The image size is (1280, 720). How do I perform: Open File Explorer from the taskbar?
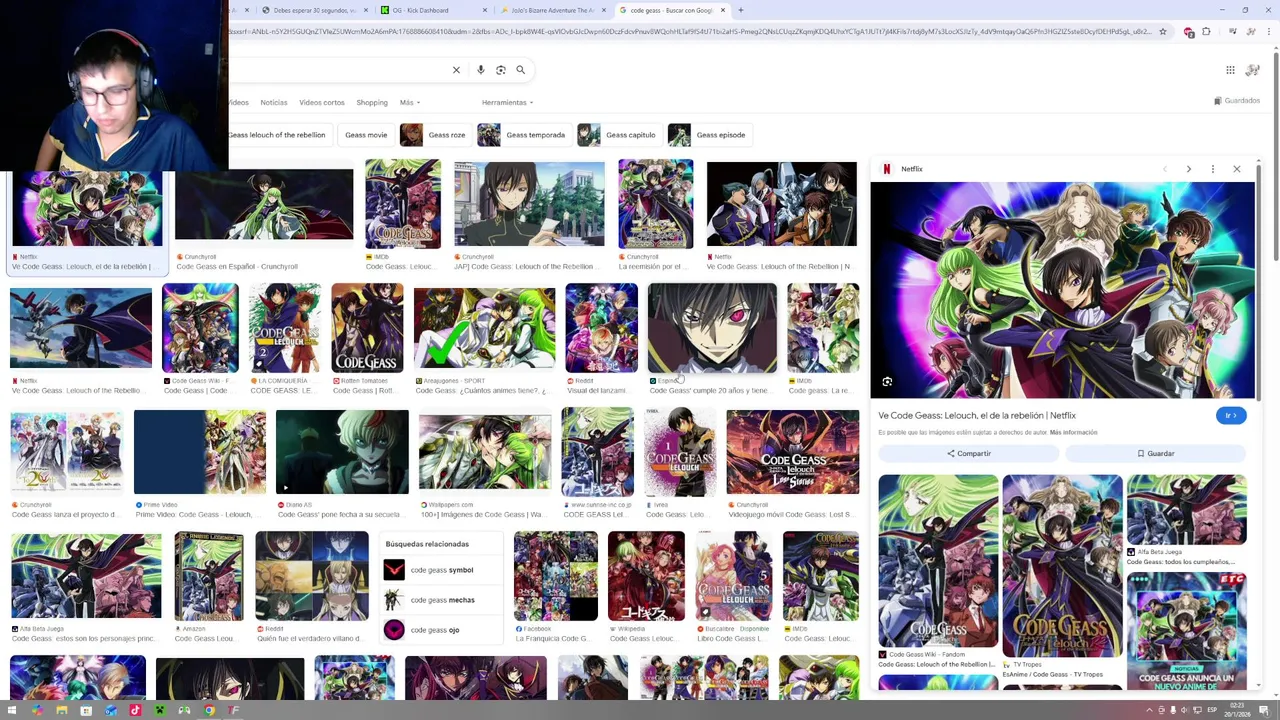tap(62, 711)
